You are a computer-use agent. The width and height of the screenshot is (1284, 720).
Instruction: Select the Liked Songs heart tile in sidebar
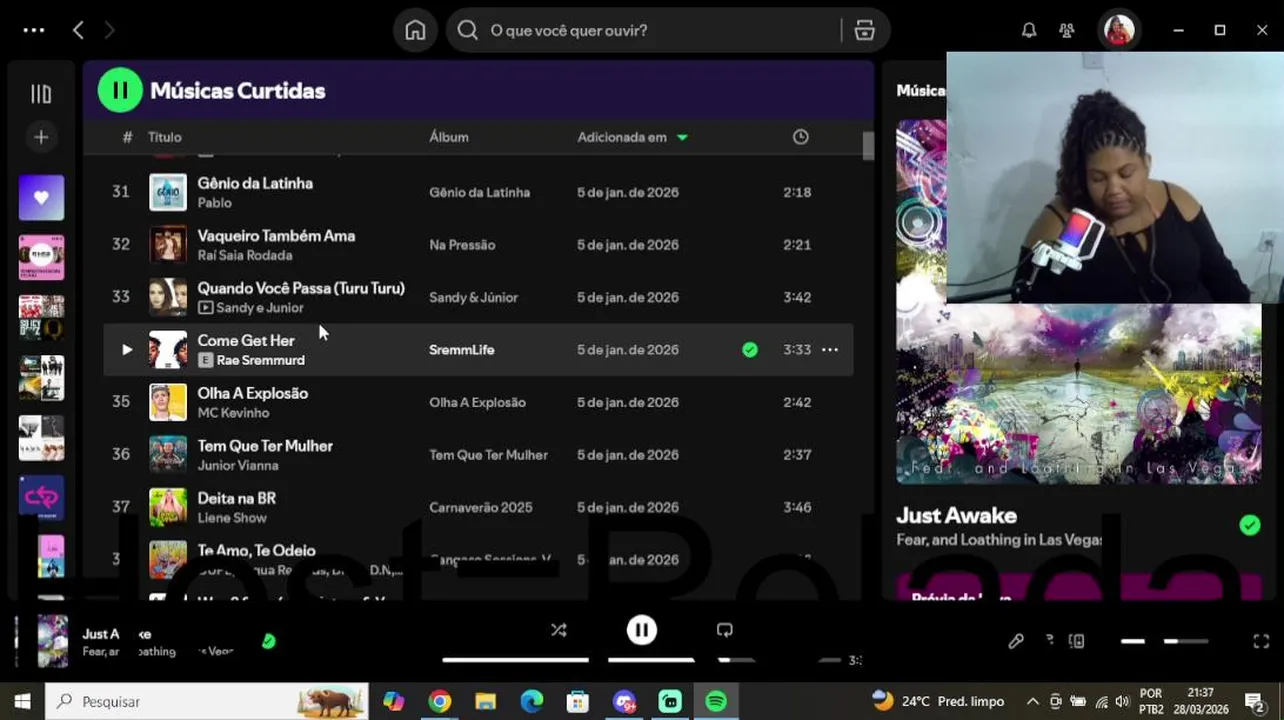pos(41,197)
